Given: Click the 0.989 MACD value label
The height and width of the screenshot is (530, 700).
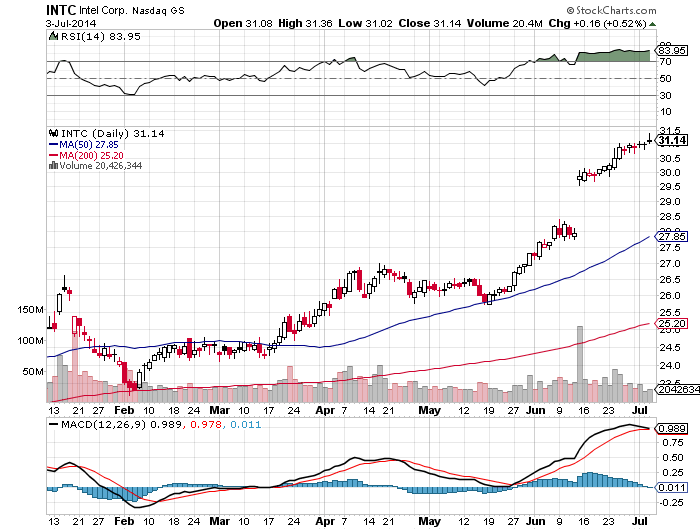Looking at the screenshot, I should pyautogui.click(x=671, y=429).
